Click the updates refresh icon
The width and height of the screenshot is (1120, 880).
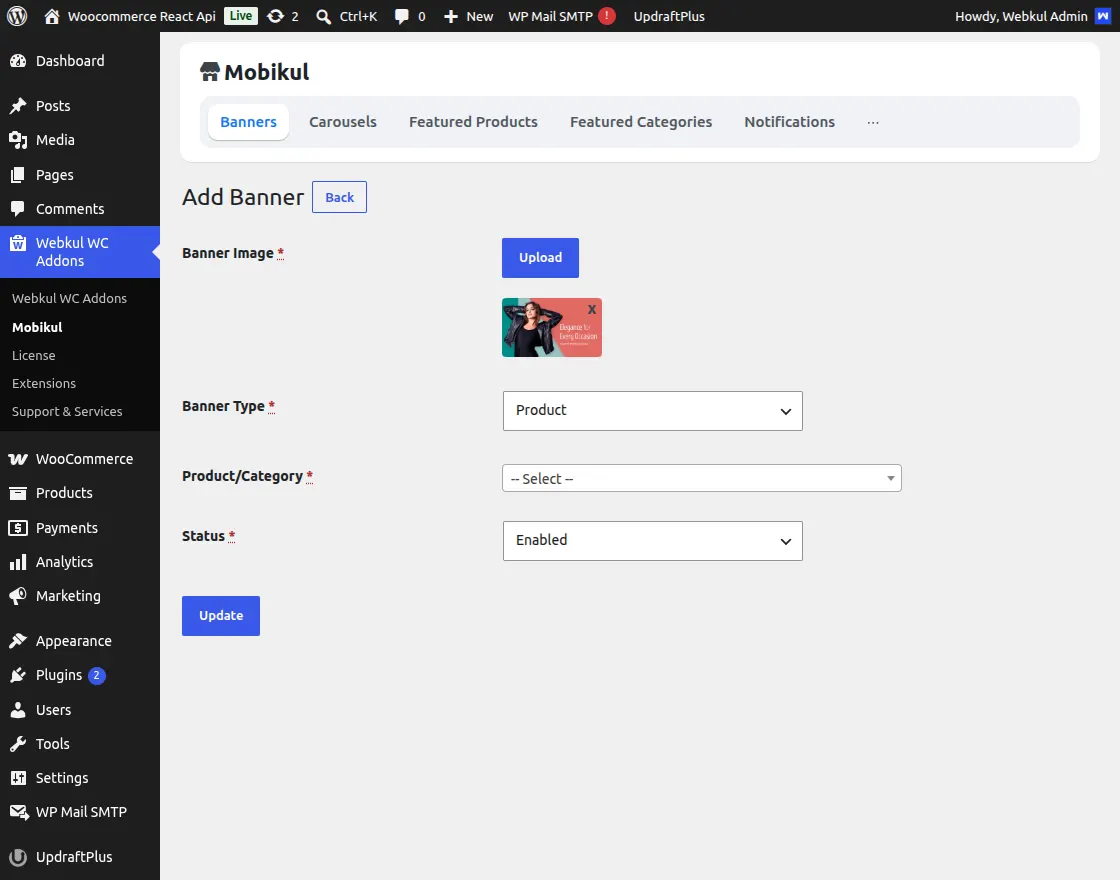pyautogui.click(x=275, y=16)
